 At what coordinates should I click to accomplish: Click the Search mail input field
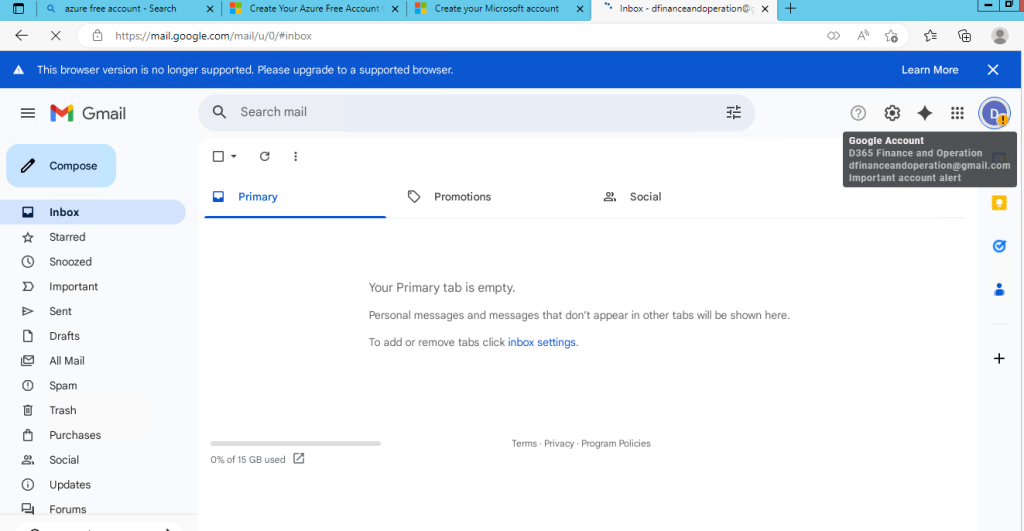pyautogui.click(x=470, y=112)
